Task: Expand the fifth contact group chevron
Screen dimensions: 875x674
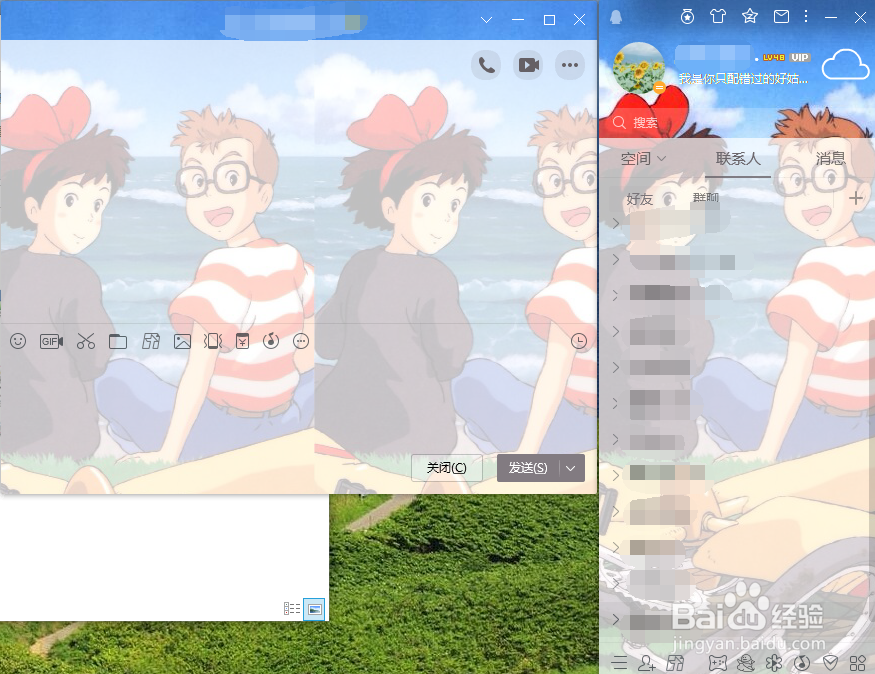Action: [x=616, y=367]
